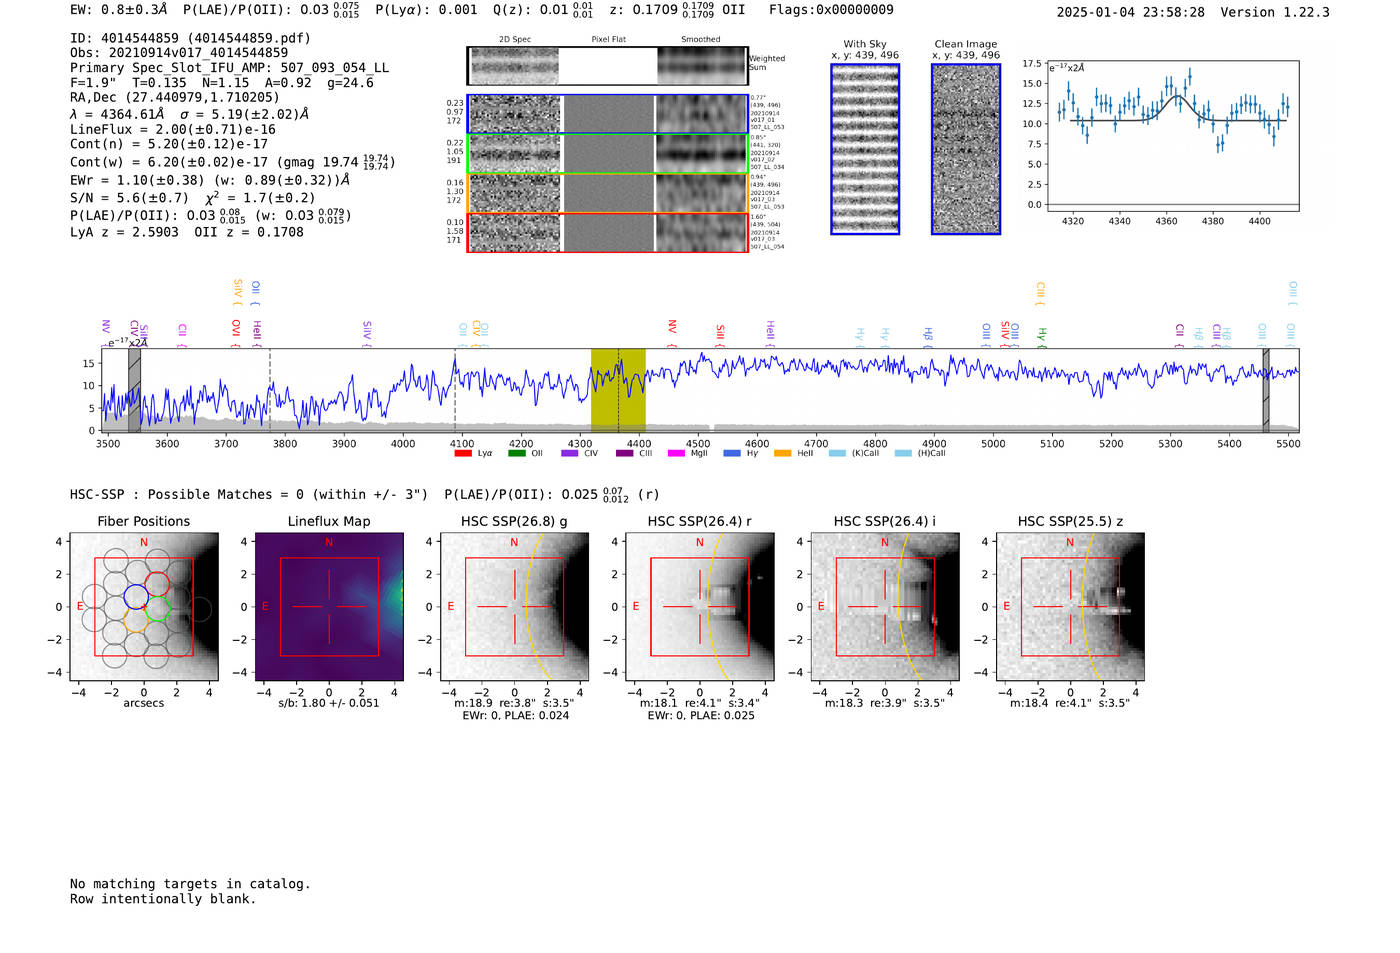Viewport: 1400px width, 953px height.
Task: Select the blue-bordered 2D spectrum fiber row
Action: 608,114
